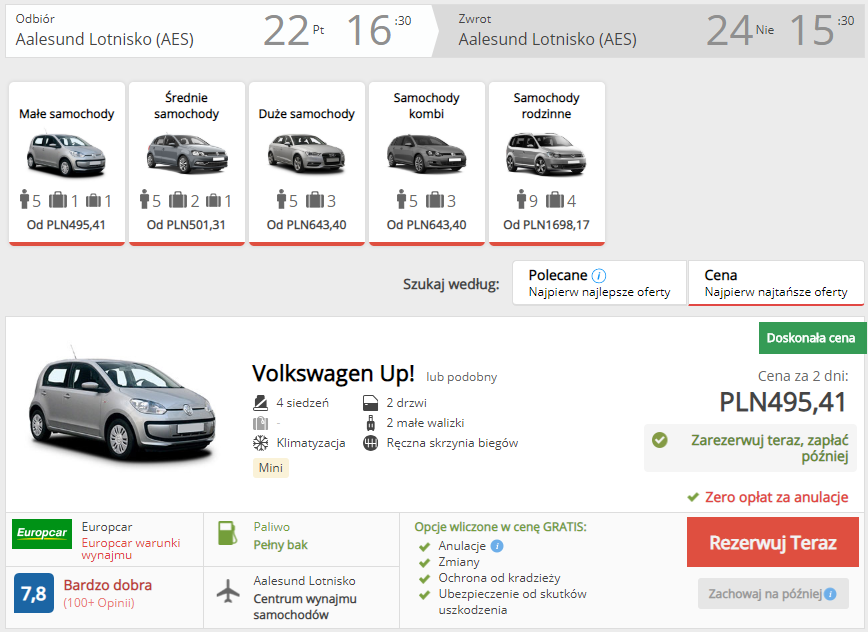868x632 pixels.
Task: Click info icon on Zachowaj na później
Action: [829, 594]
